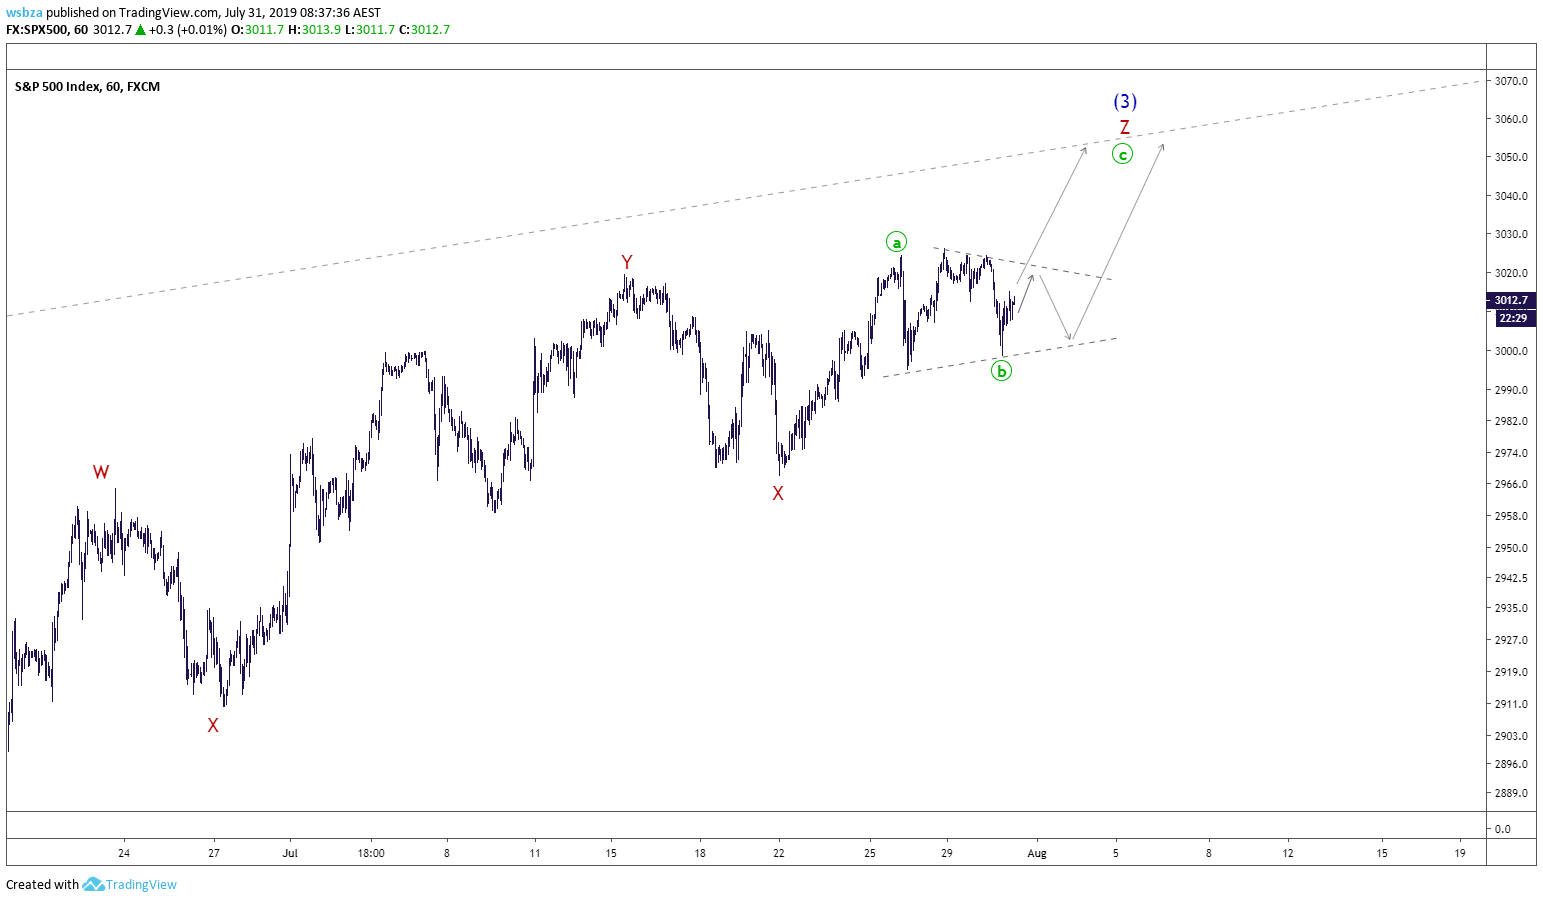Click the Jul date on time axis
Screen dimensions: 1543x902
pyautogui.click(x=290, y=853)
